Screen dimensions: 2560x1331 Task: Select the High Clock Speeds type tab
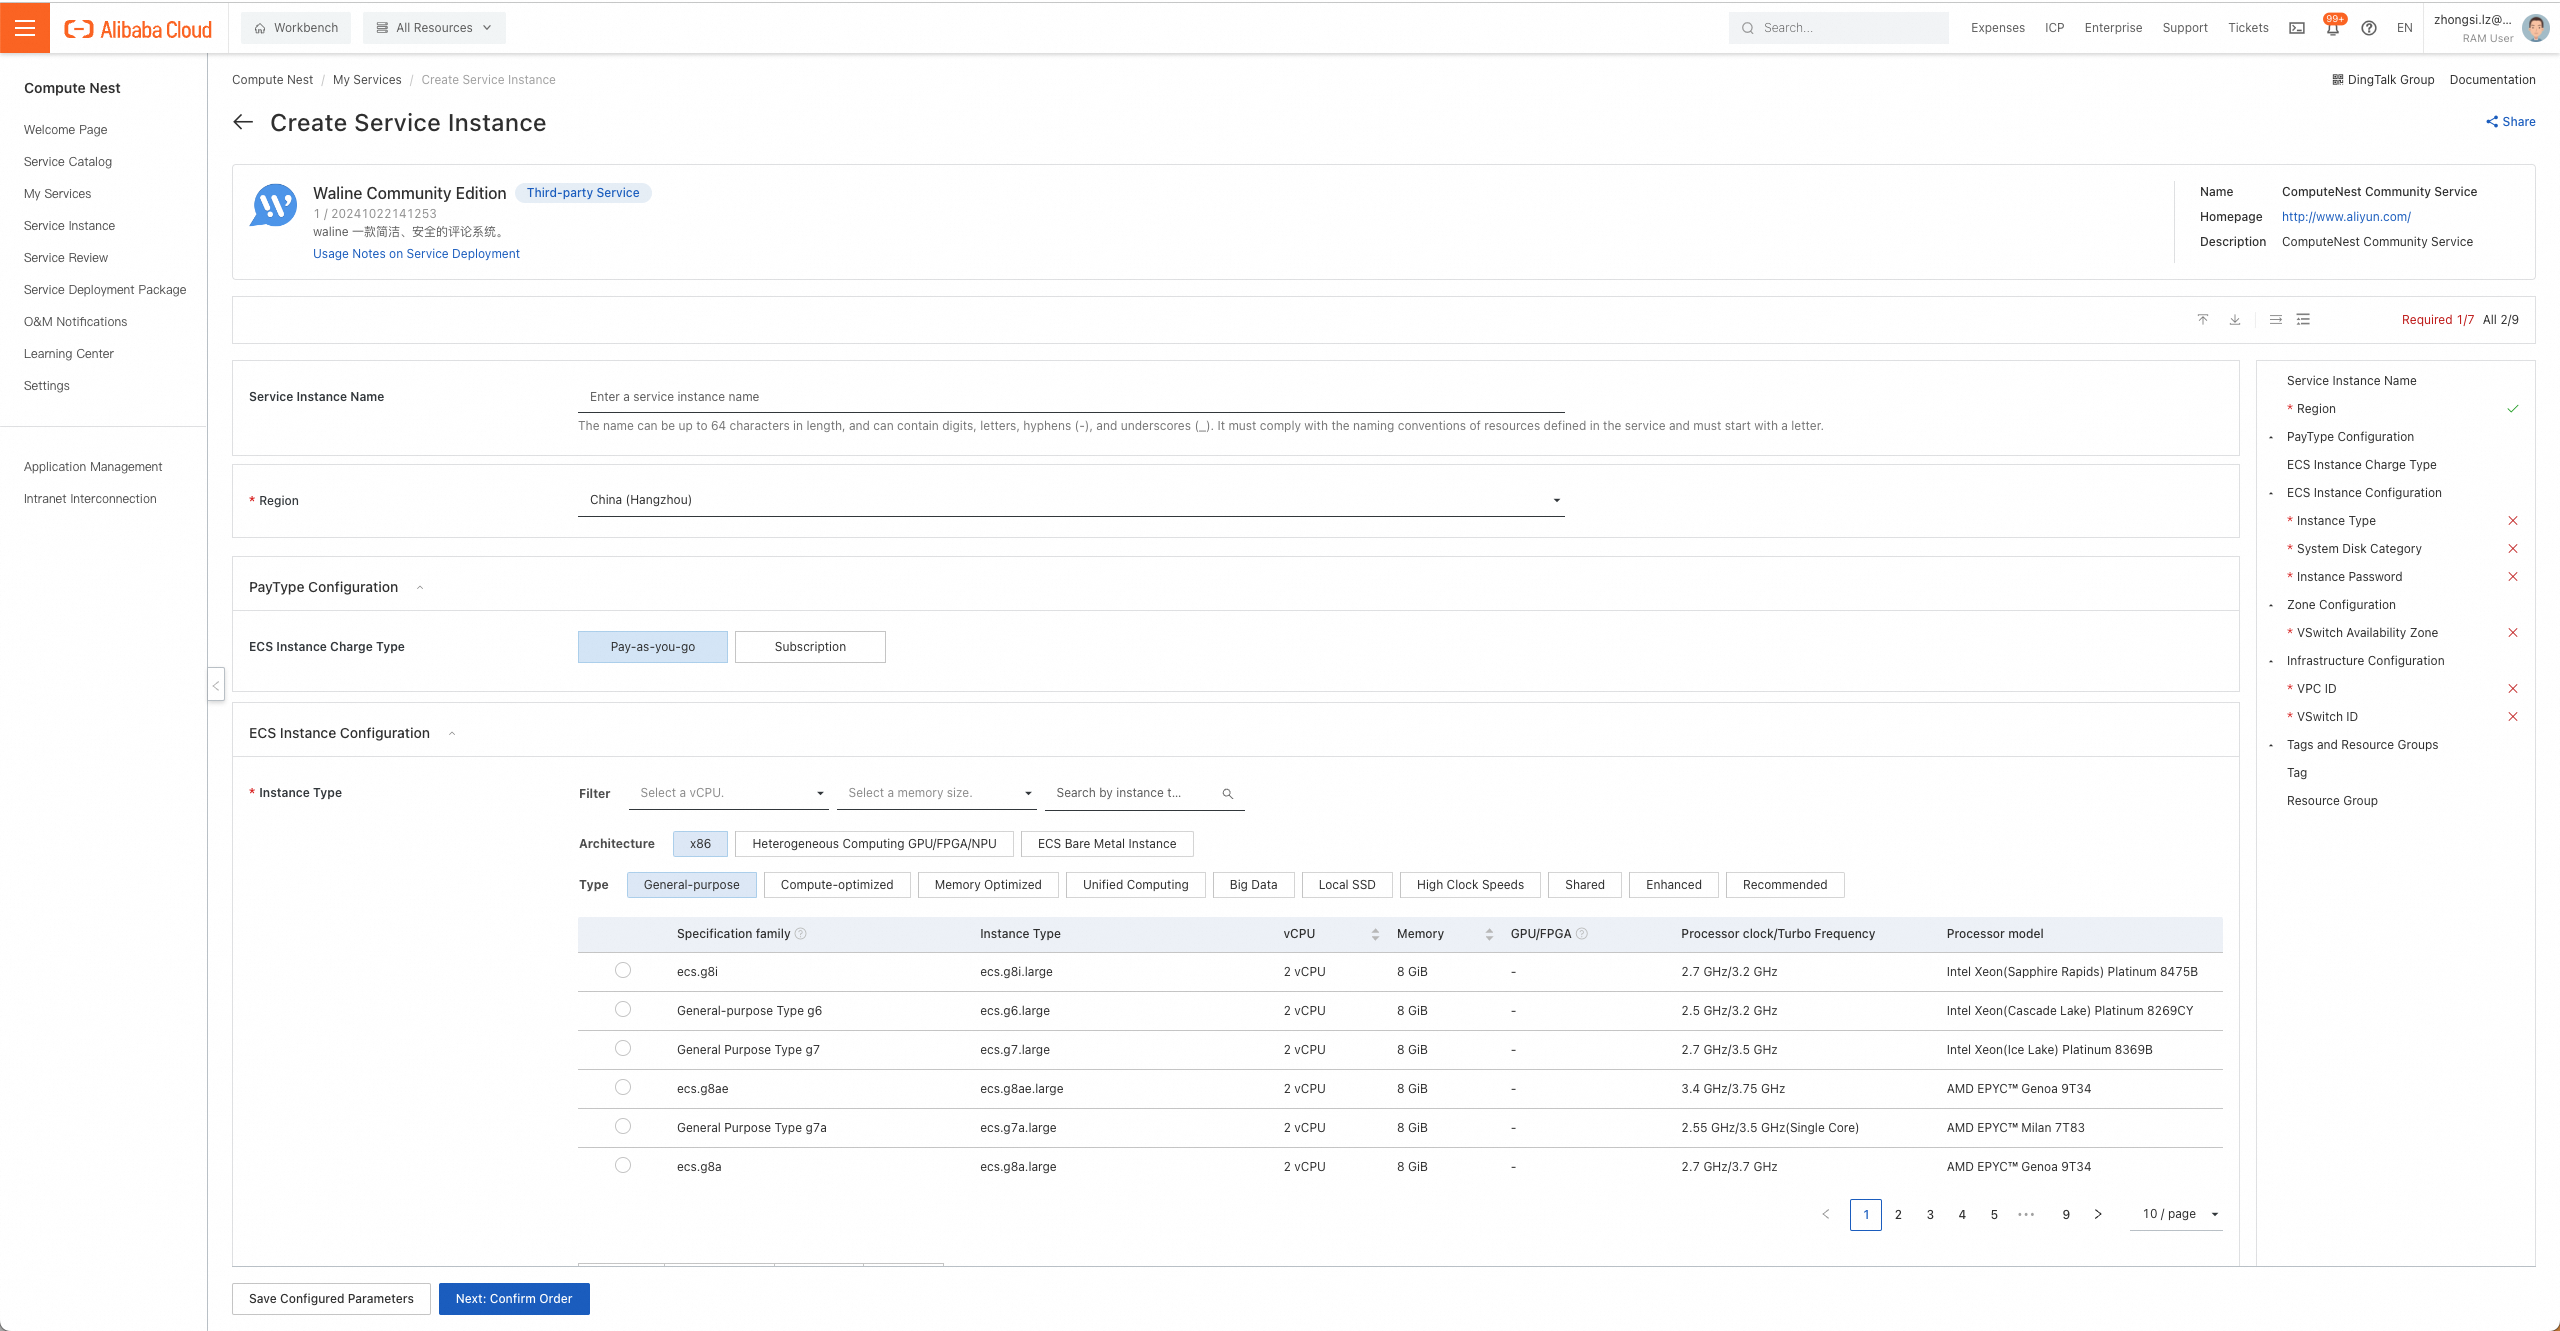1470,885
